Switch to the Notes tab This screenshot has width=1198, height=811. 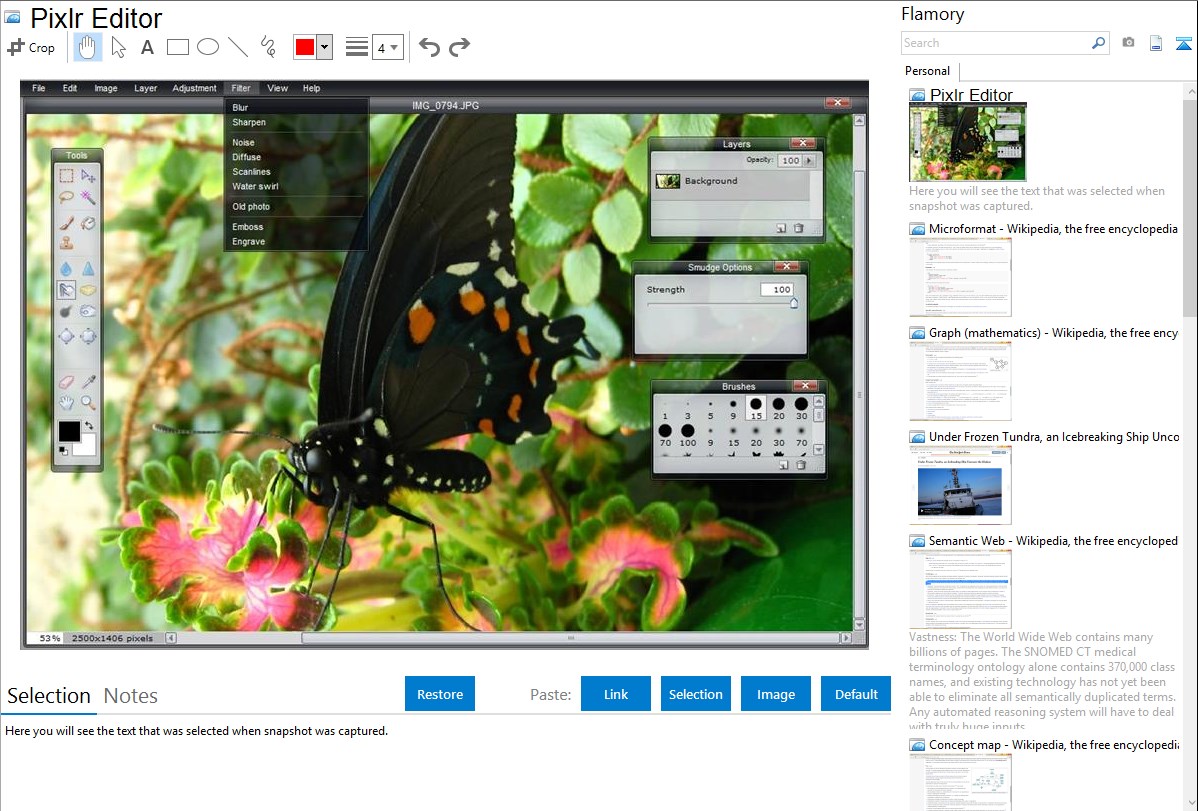click(x=131, y=696)
